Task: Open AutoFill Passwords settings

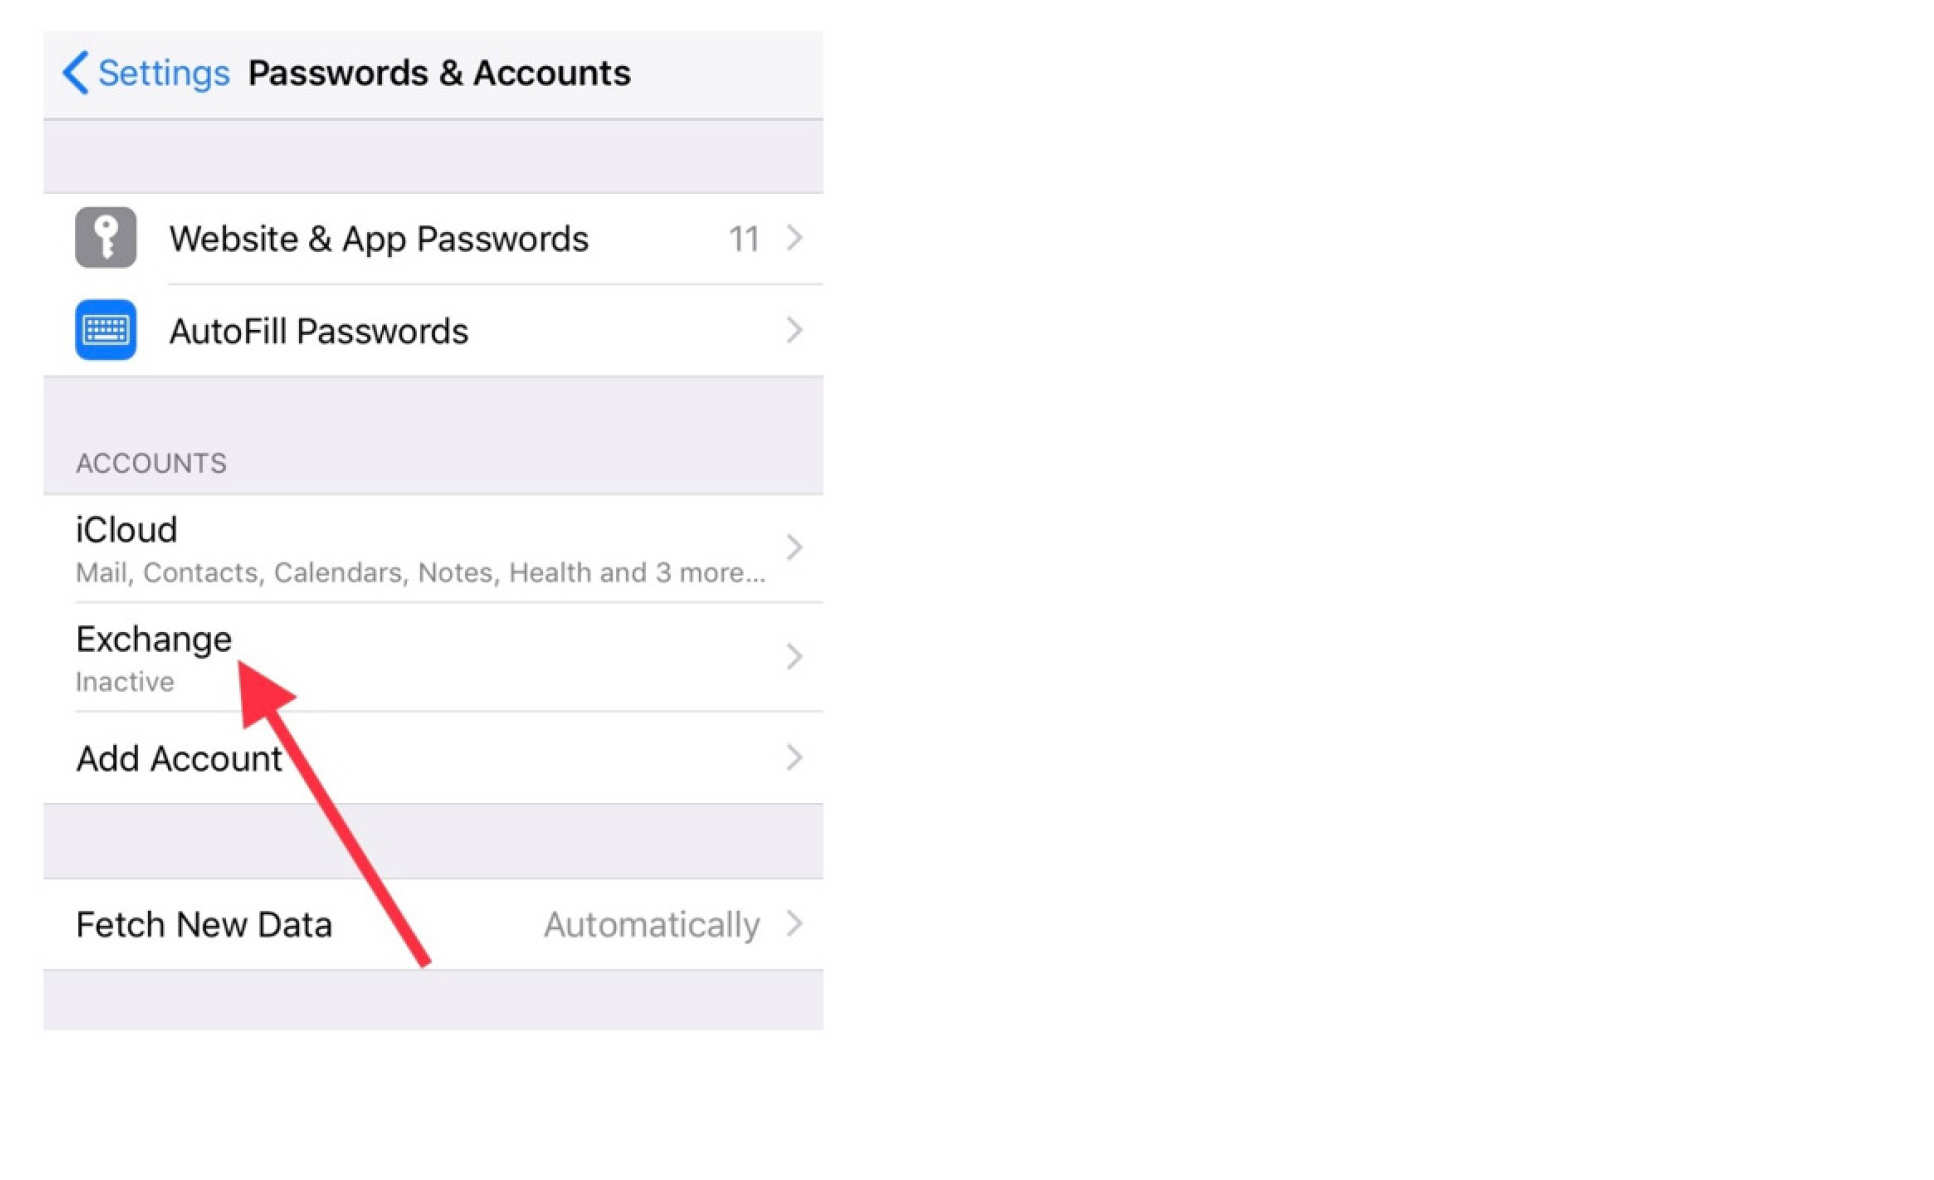Action: [x=318, y=331]
